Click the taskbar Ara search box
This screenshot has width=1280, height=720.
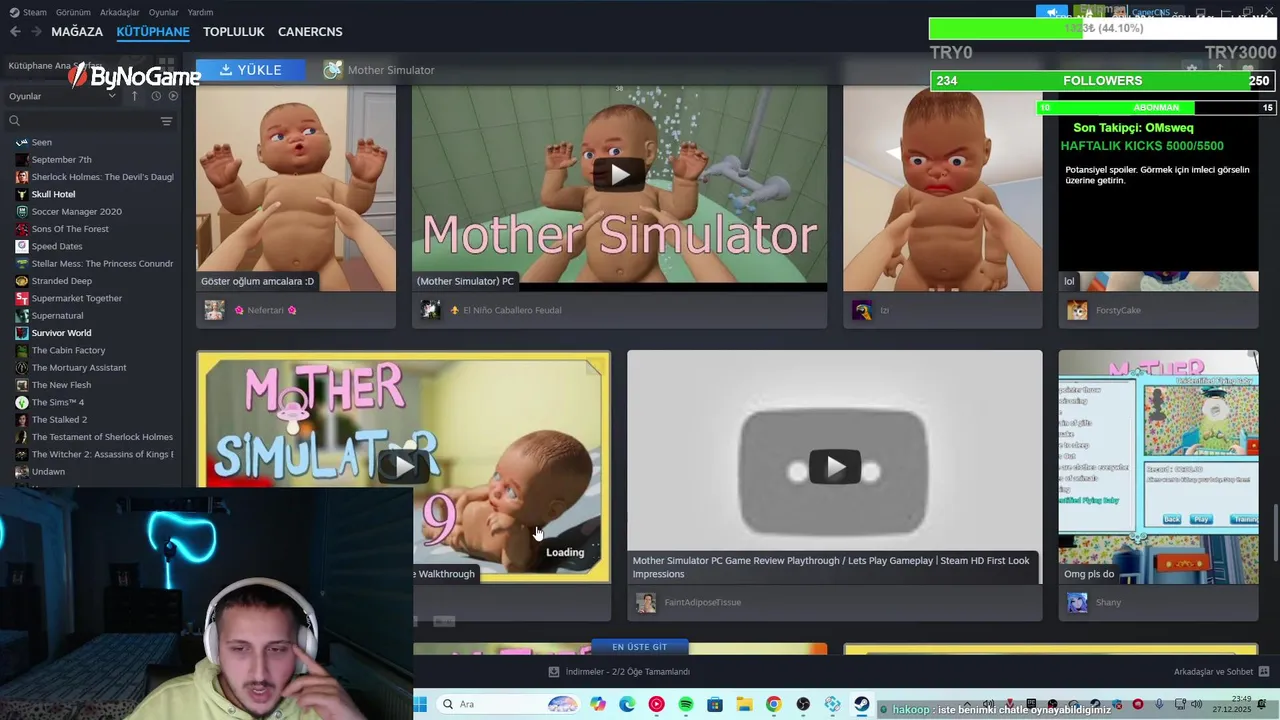(510, 704)
